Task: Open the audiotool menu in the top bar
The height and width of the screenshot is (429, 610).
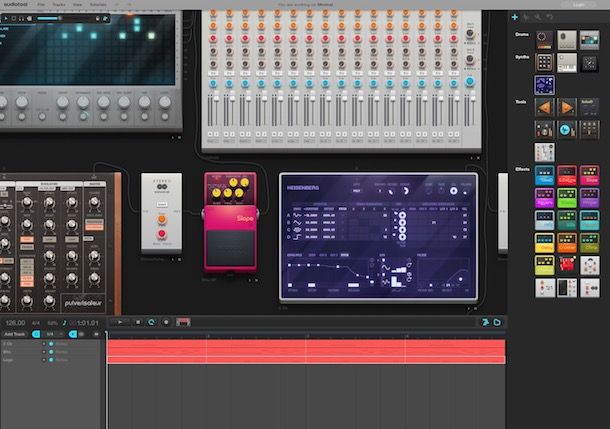Action: [16, 4]
